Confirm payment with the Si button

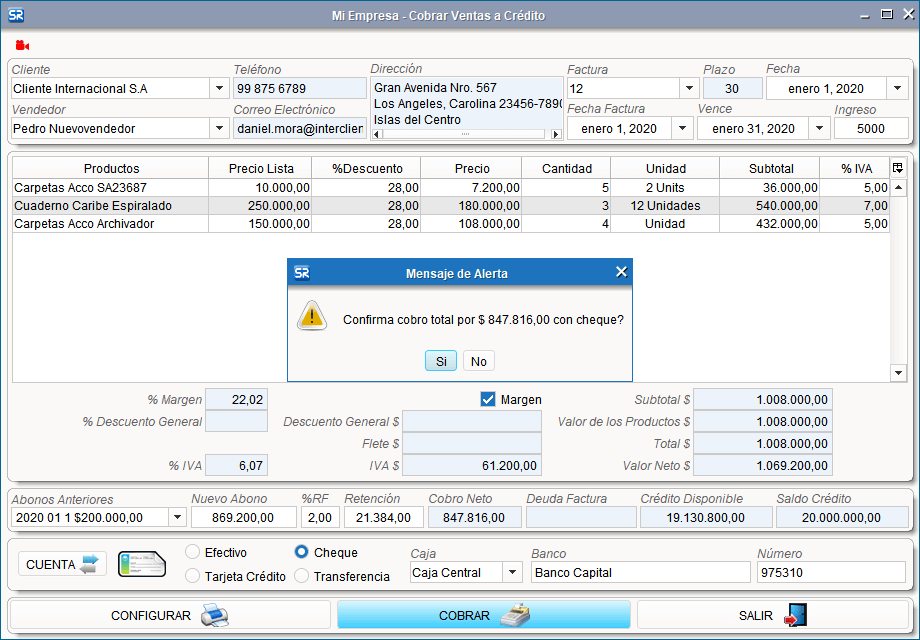(x=441, y=361)
